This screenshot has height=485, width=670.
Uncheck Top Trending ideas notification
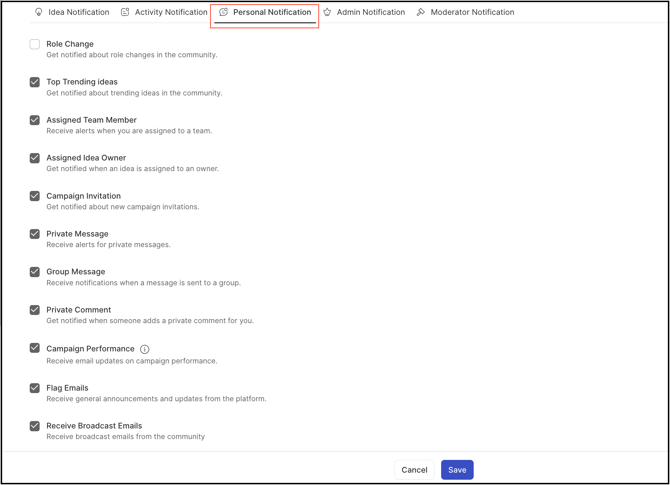point(35,82)
